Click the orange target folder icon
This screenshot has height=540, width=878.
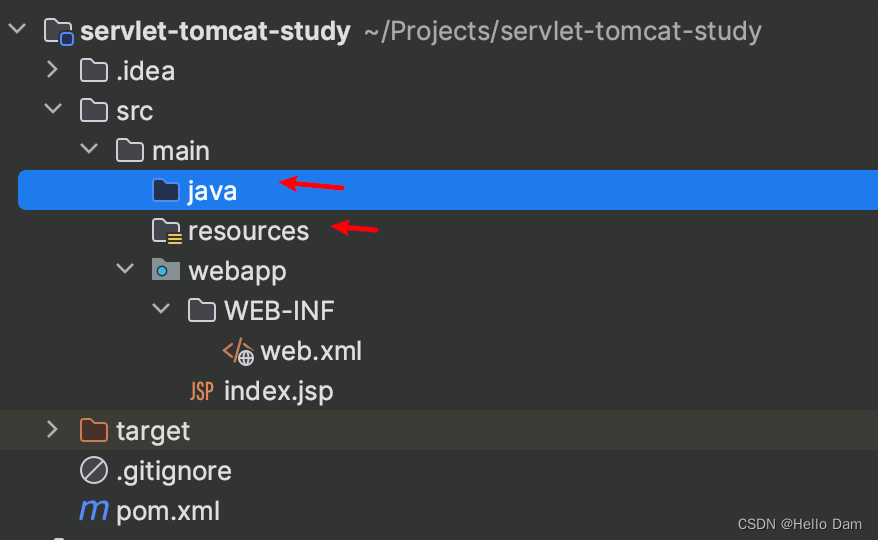[x=94, y=431]
